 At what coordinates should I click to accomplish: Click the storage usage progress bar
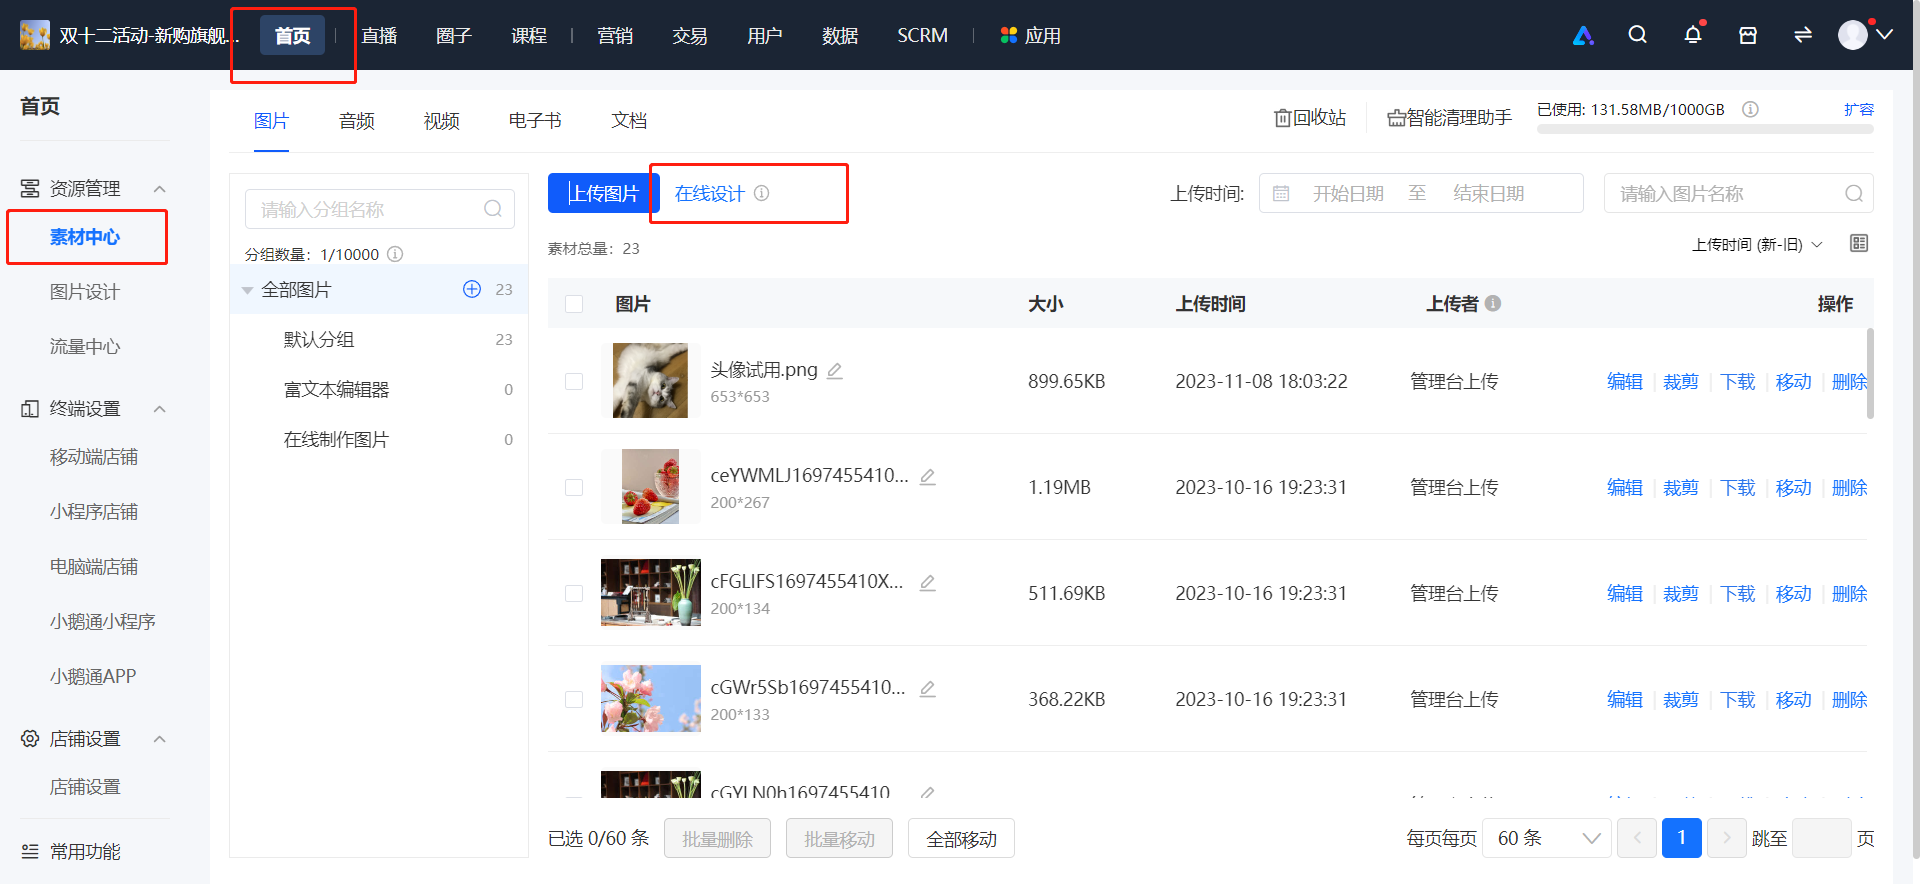(x=1705, y=129)
